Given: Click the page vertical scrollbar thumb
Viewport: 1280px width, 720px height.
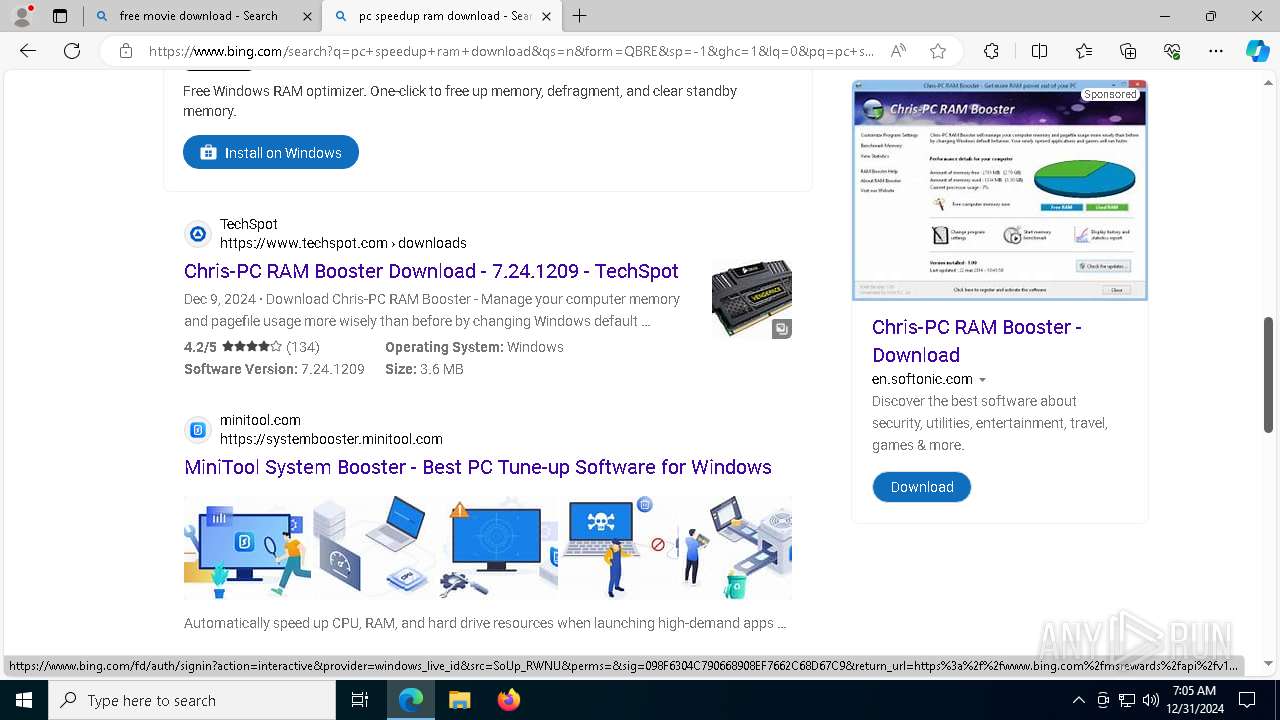Looking at the screenshot, I should click(1269, 375).
